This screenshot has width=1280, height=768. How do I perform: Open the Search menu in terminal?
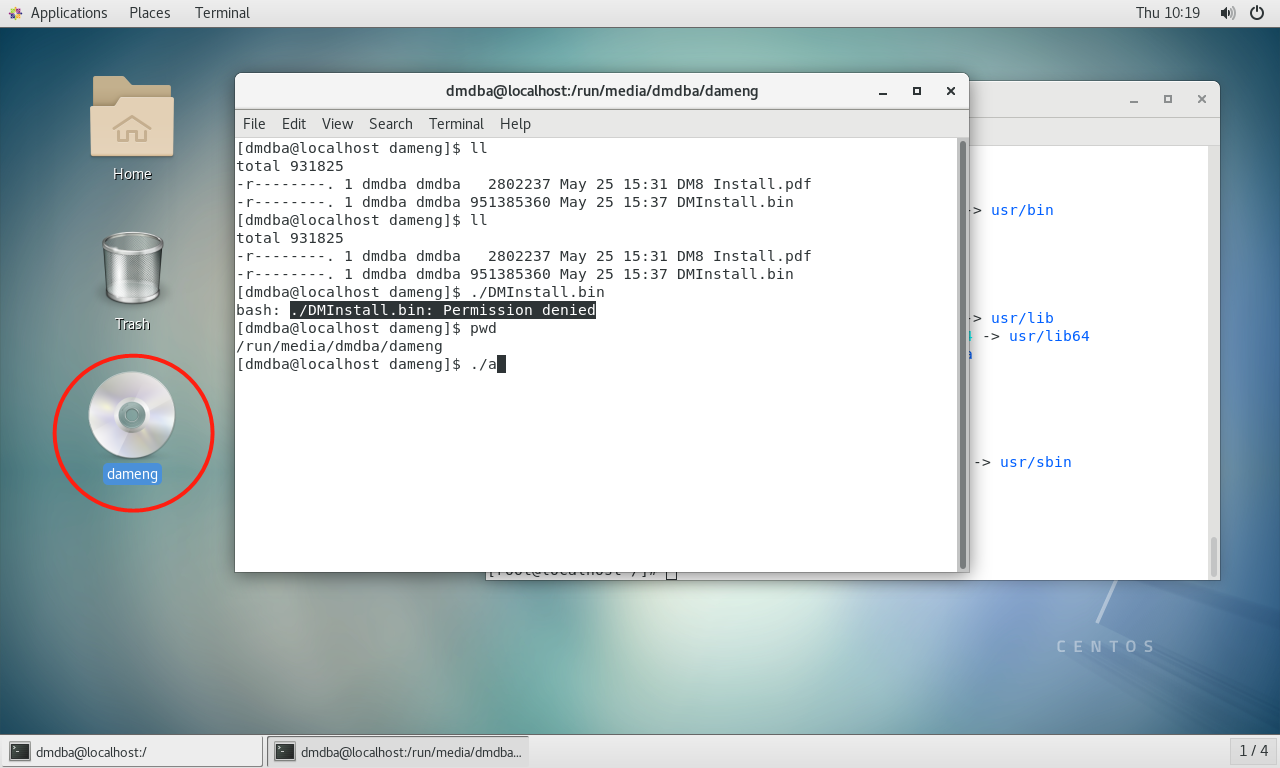391,124
